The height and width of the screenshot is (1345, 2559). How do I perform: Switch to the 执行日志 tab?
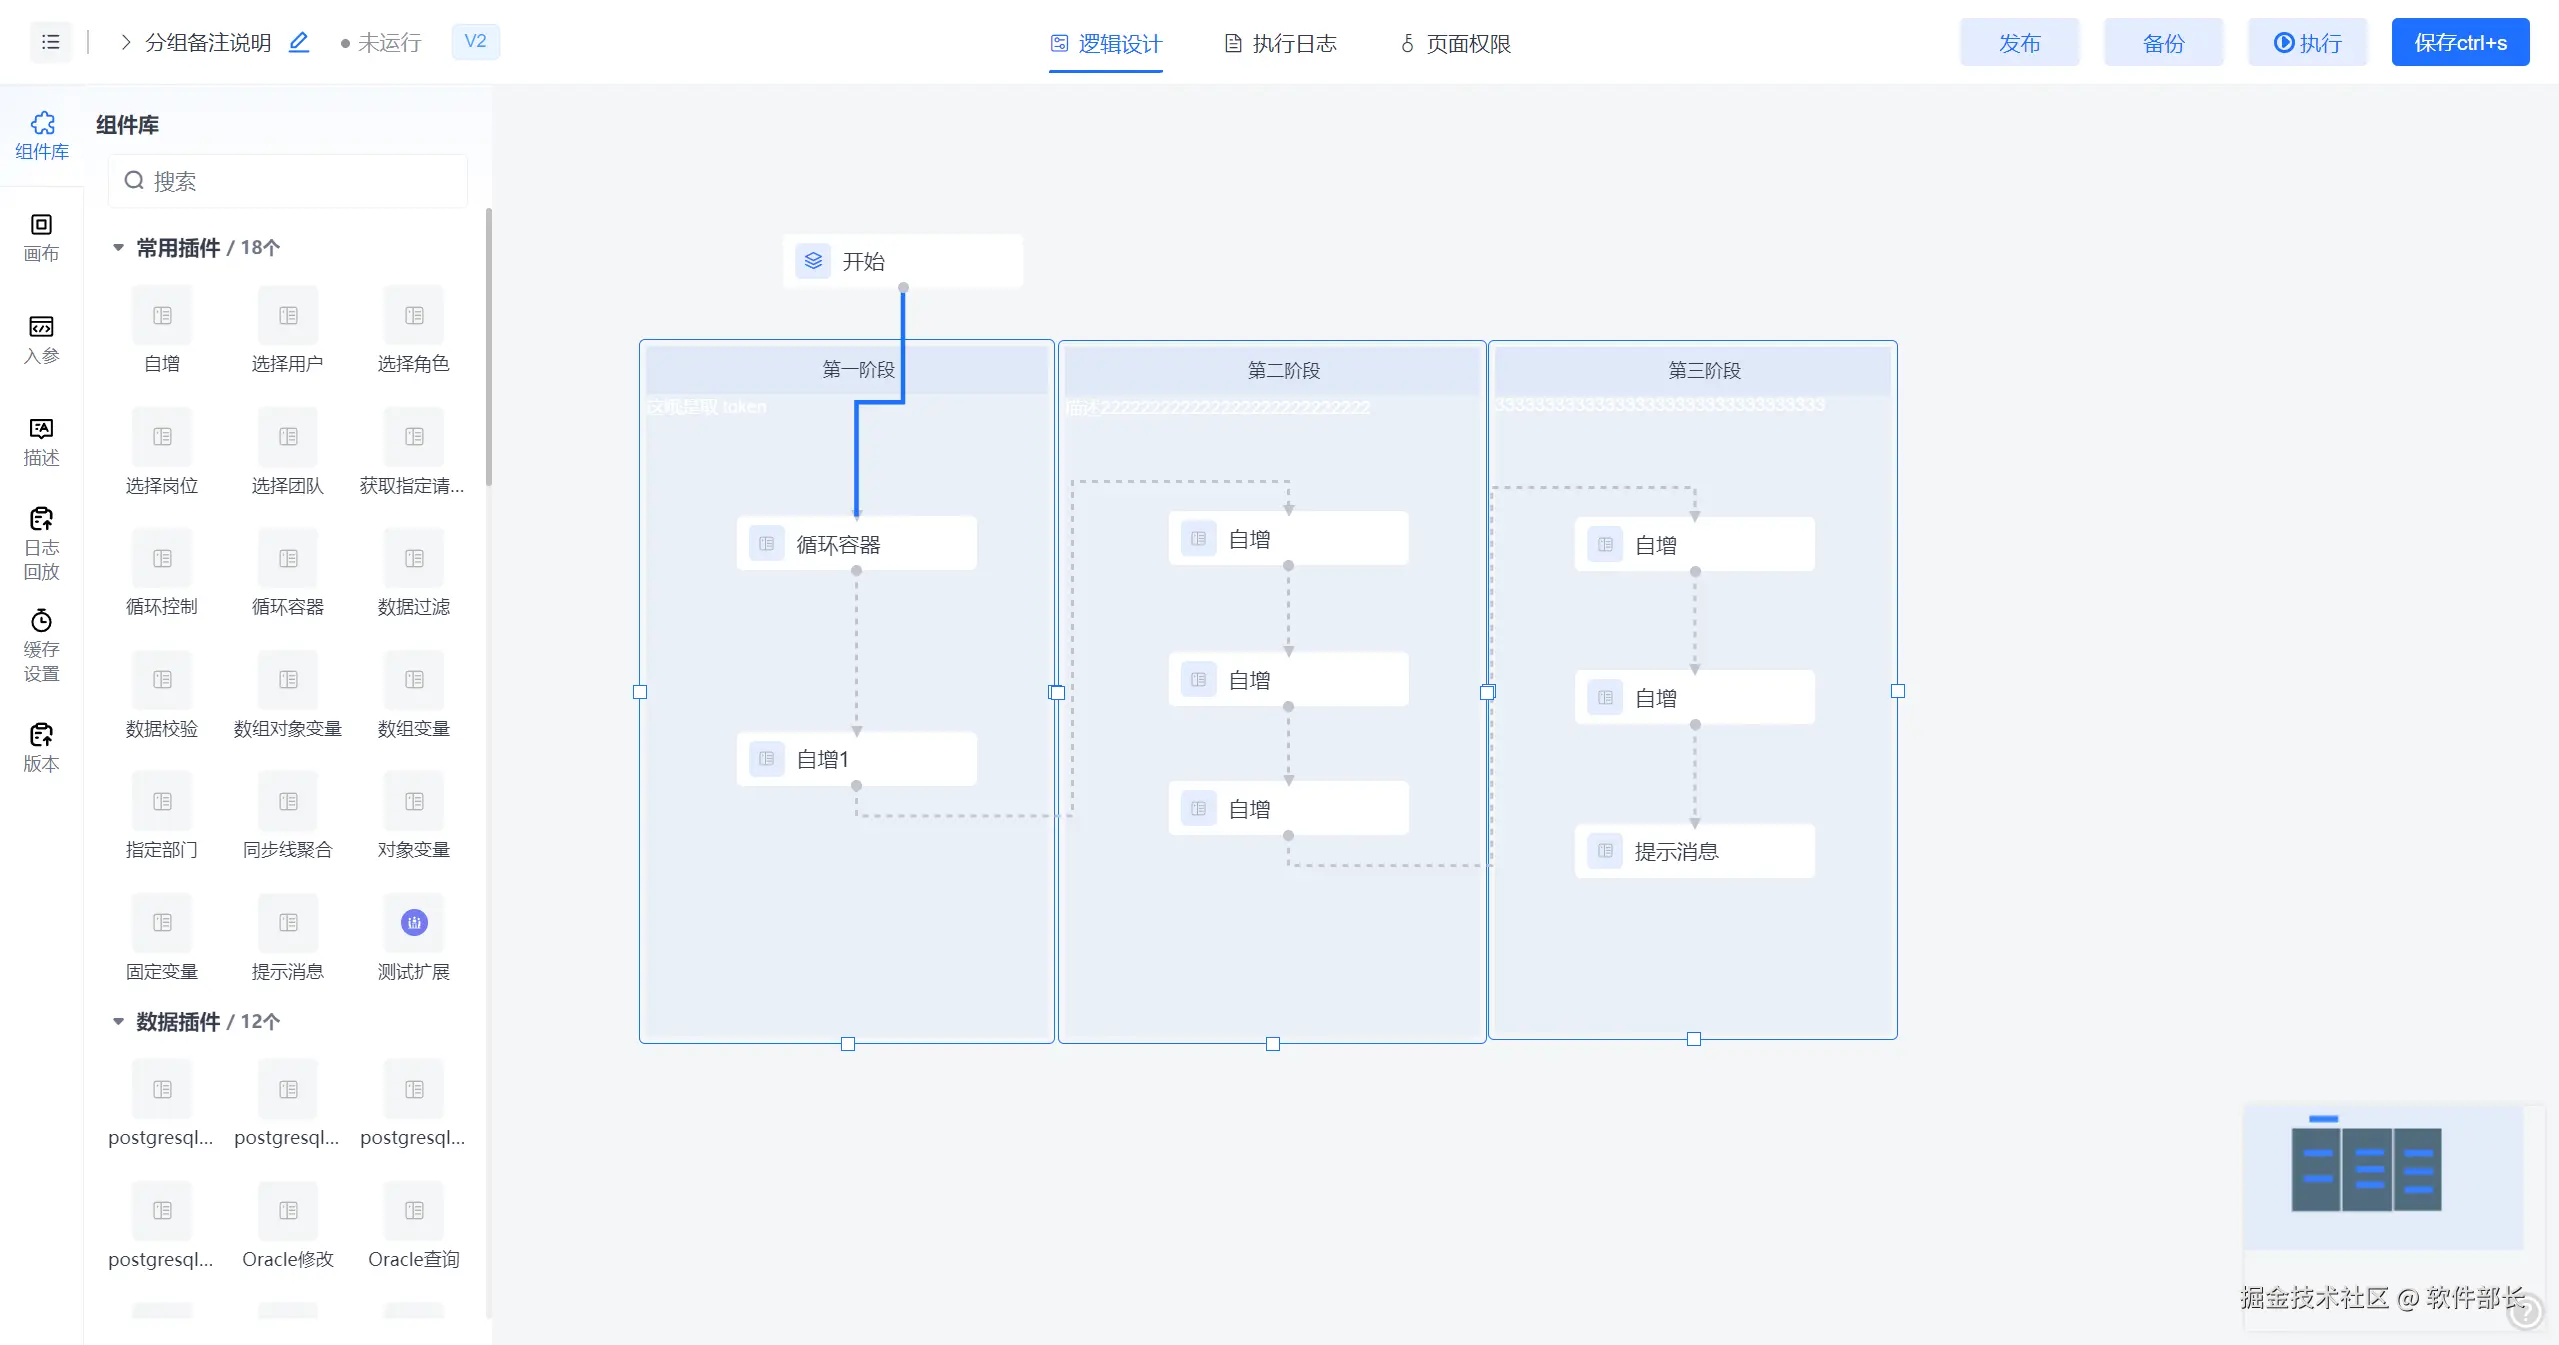pyautogui.click(x=1281, y=43)
